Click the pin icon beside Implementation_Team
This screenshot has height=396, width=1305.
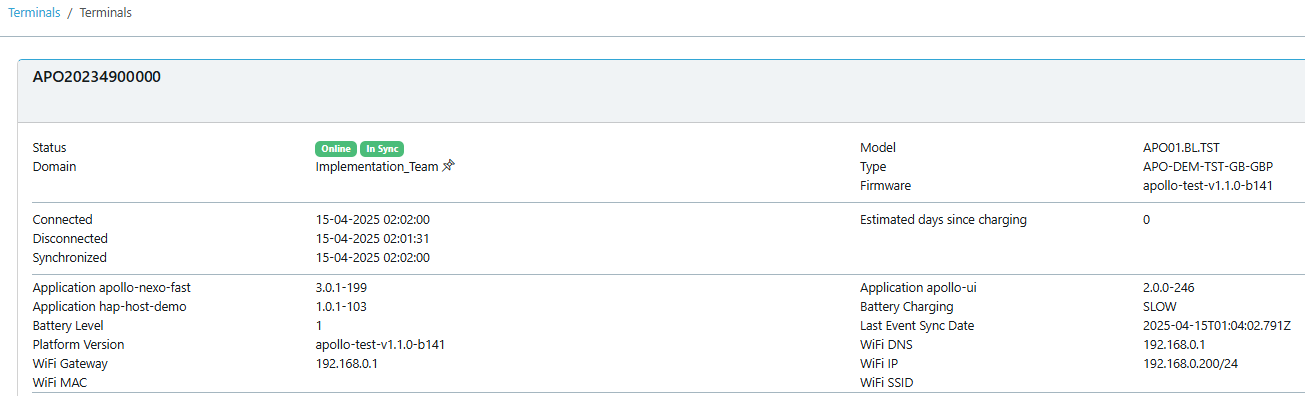pos(448,166)
